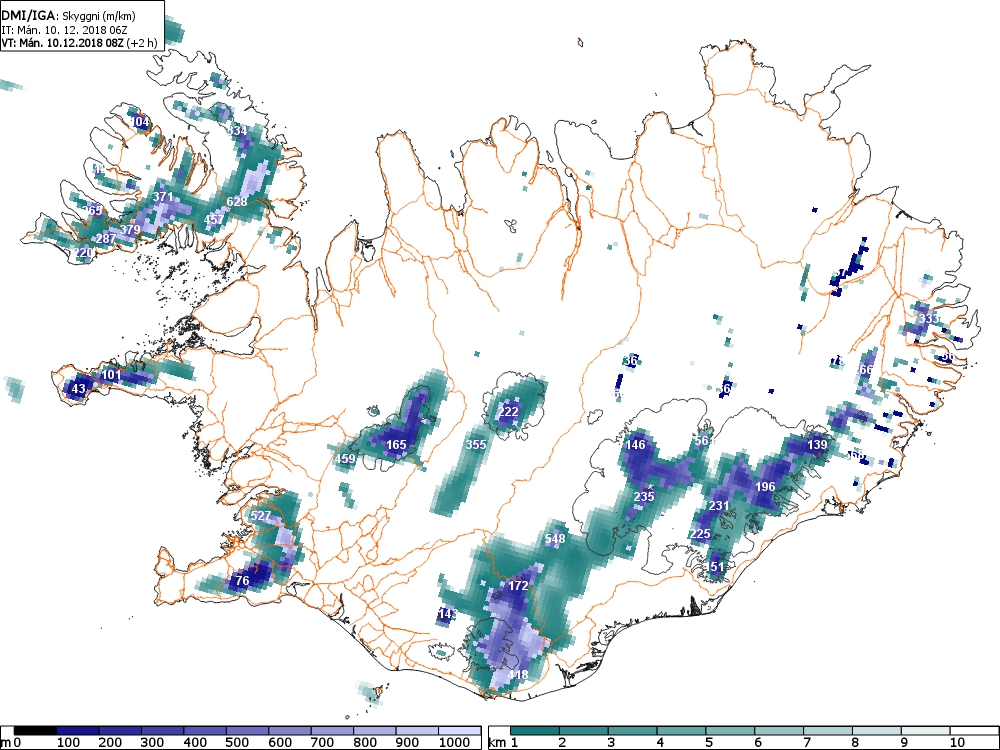
Task: Click the 371 visibility value on the map
Action: point(163,196)
